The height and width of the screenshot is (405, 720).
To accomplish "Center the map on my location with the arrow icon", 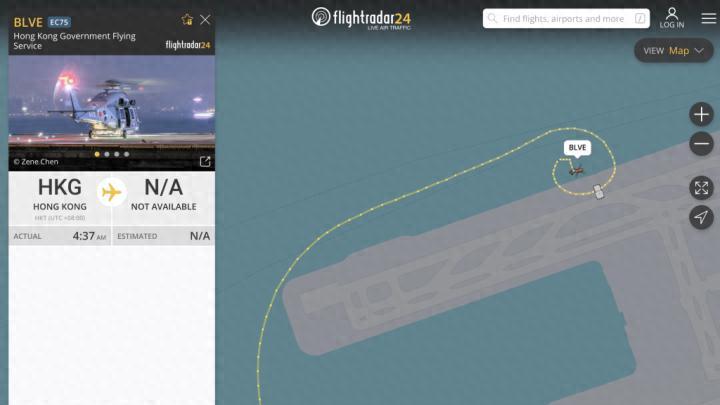I will coord(701,217).
